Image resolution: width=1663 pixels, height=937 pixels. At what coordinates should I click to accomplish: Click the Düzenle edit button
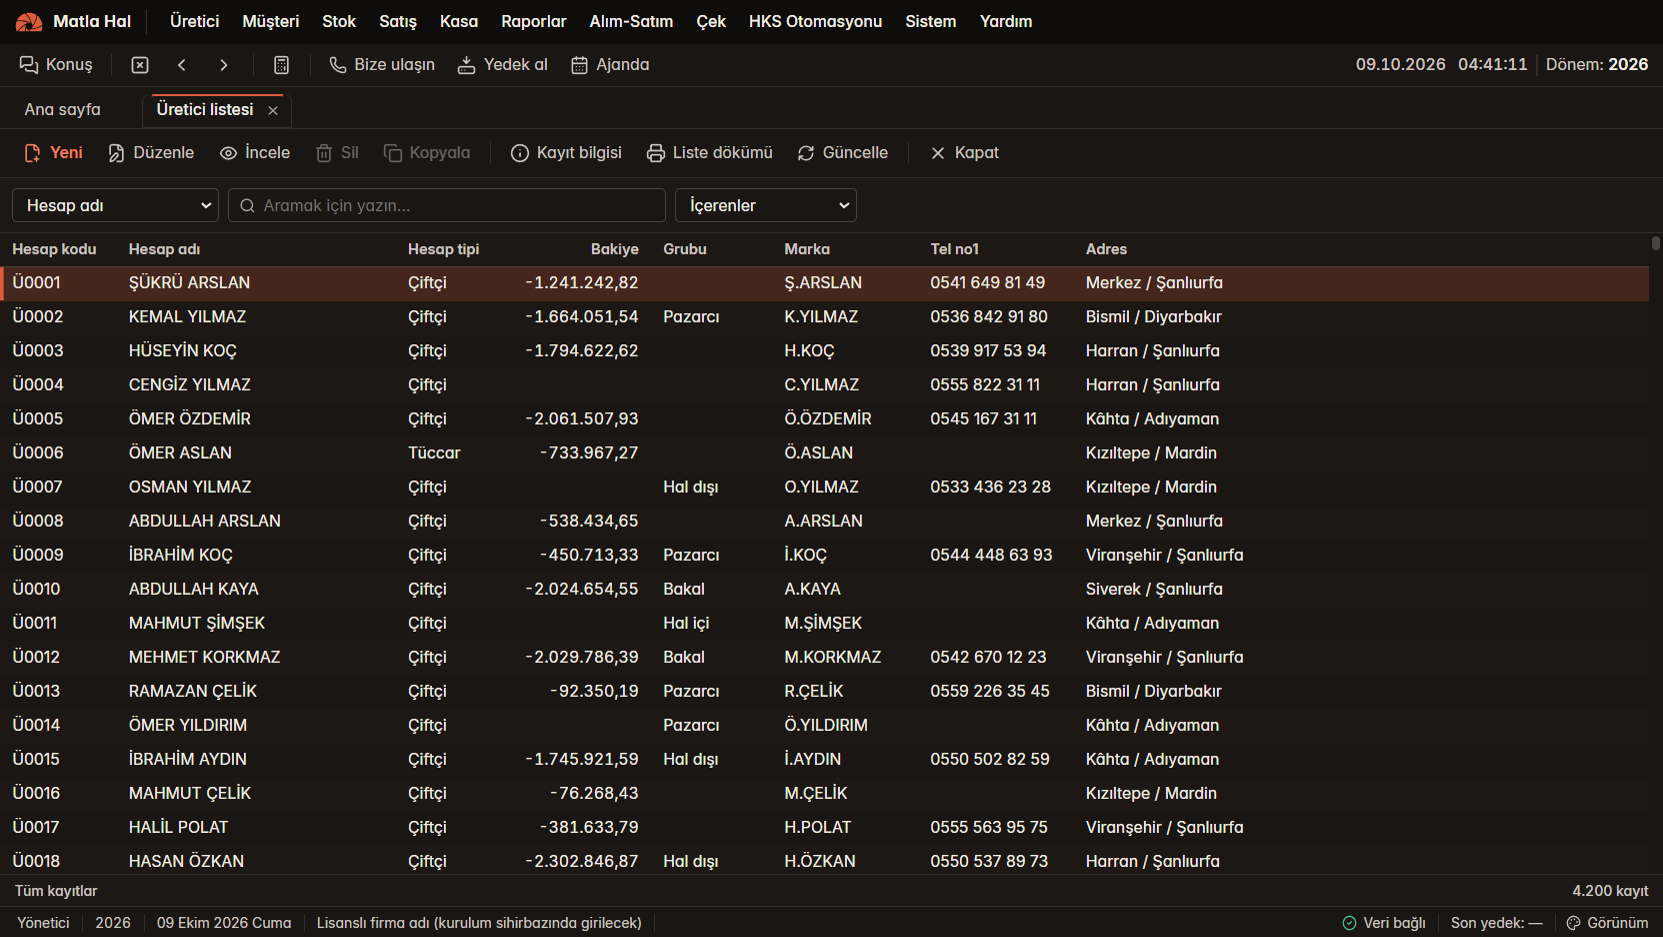(x=151, y=153)
